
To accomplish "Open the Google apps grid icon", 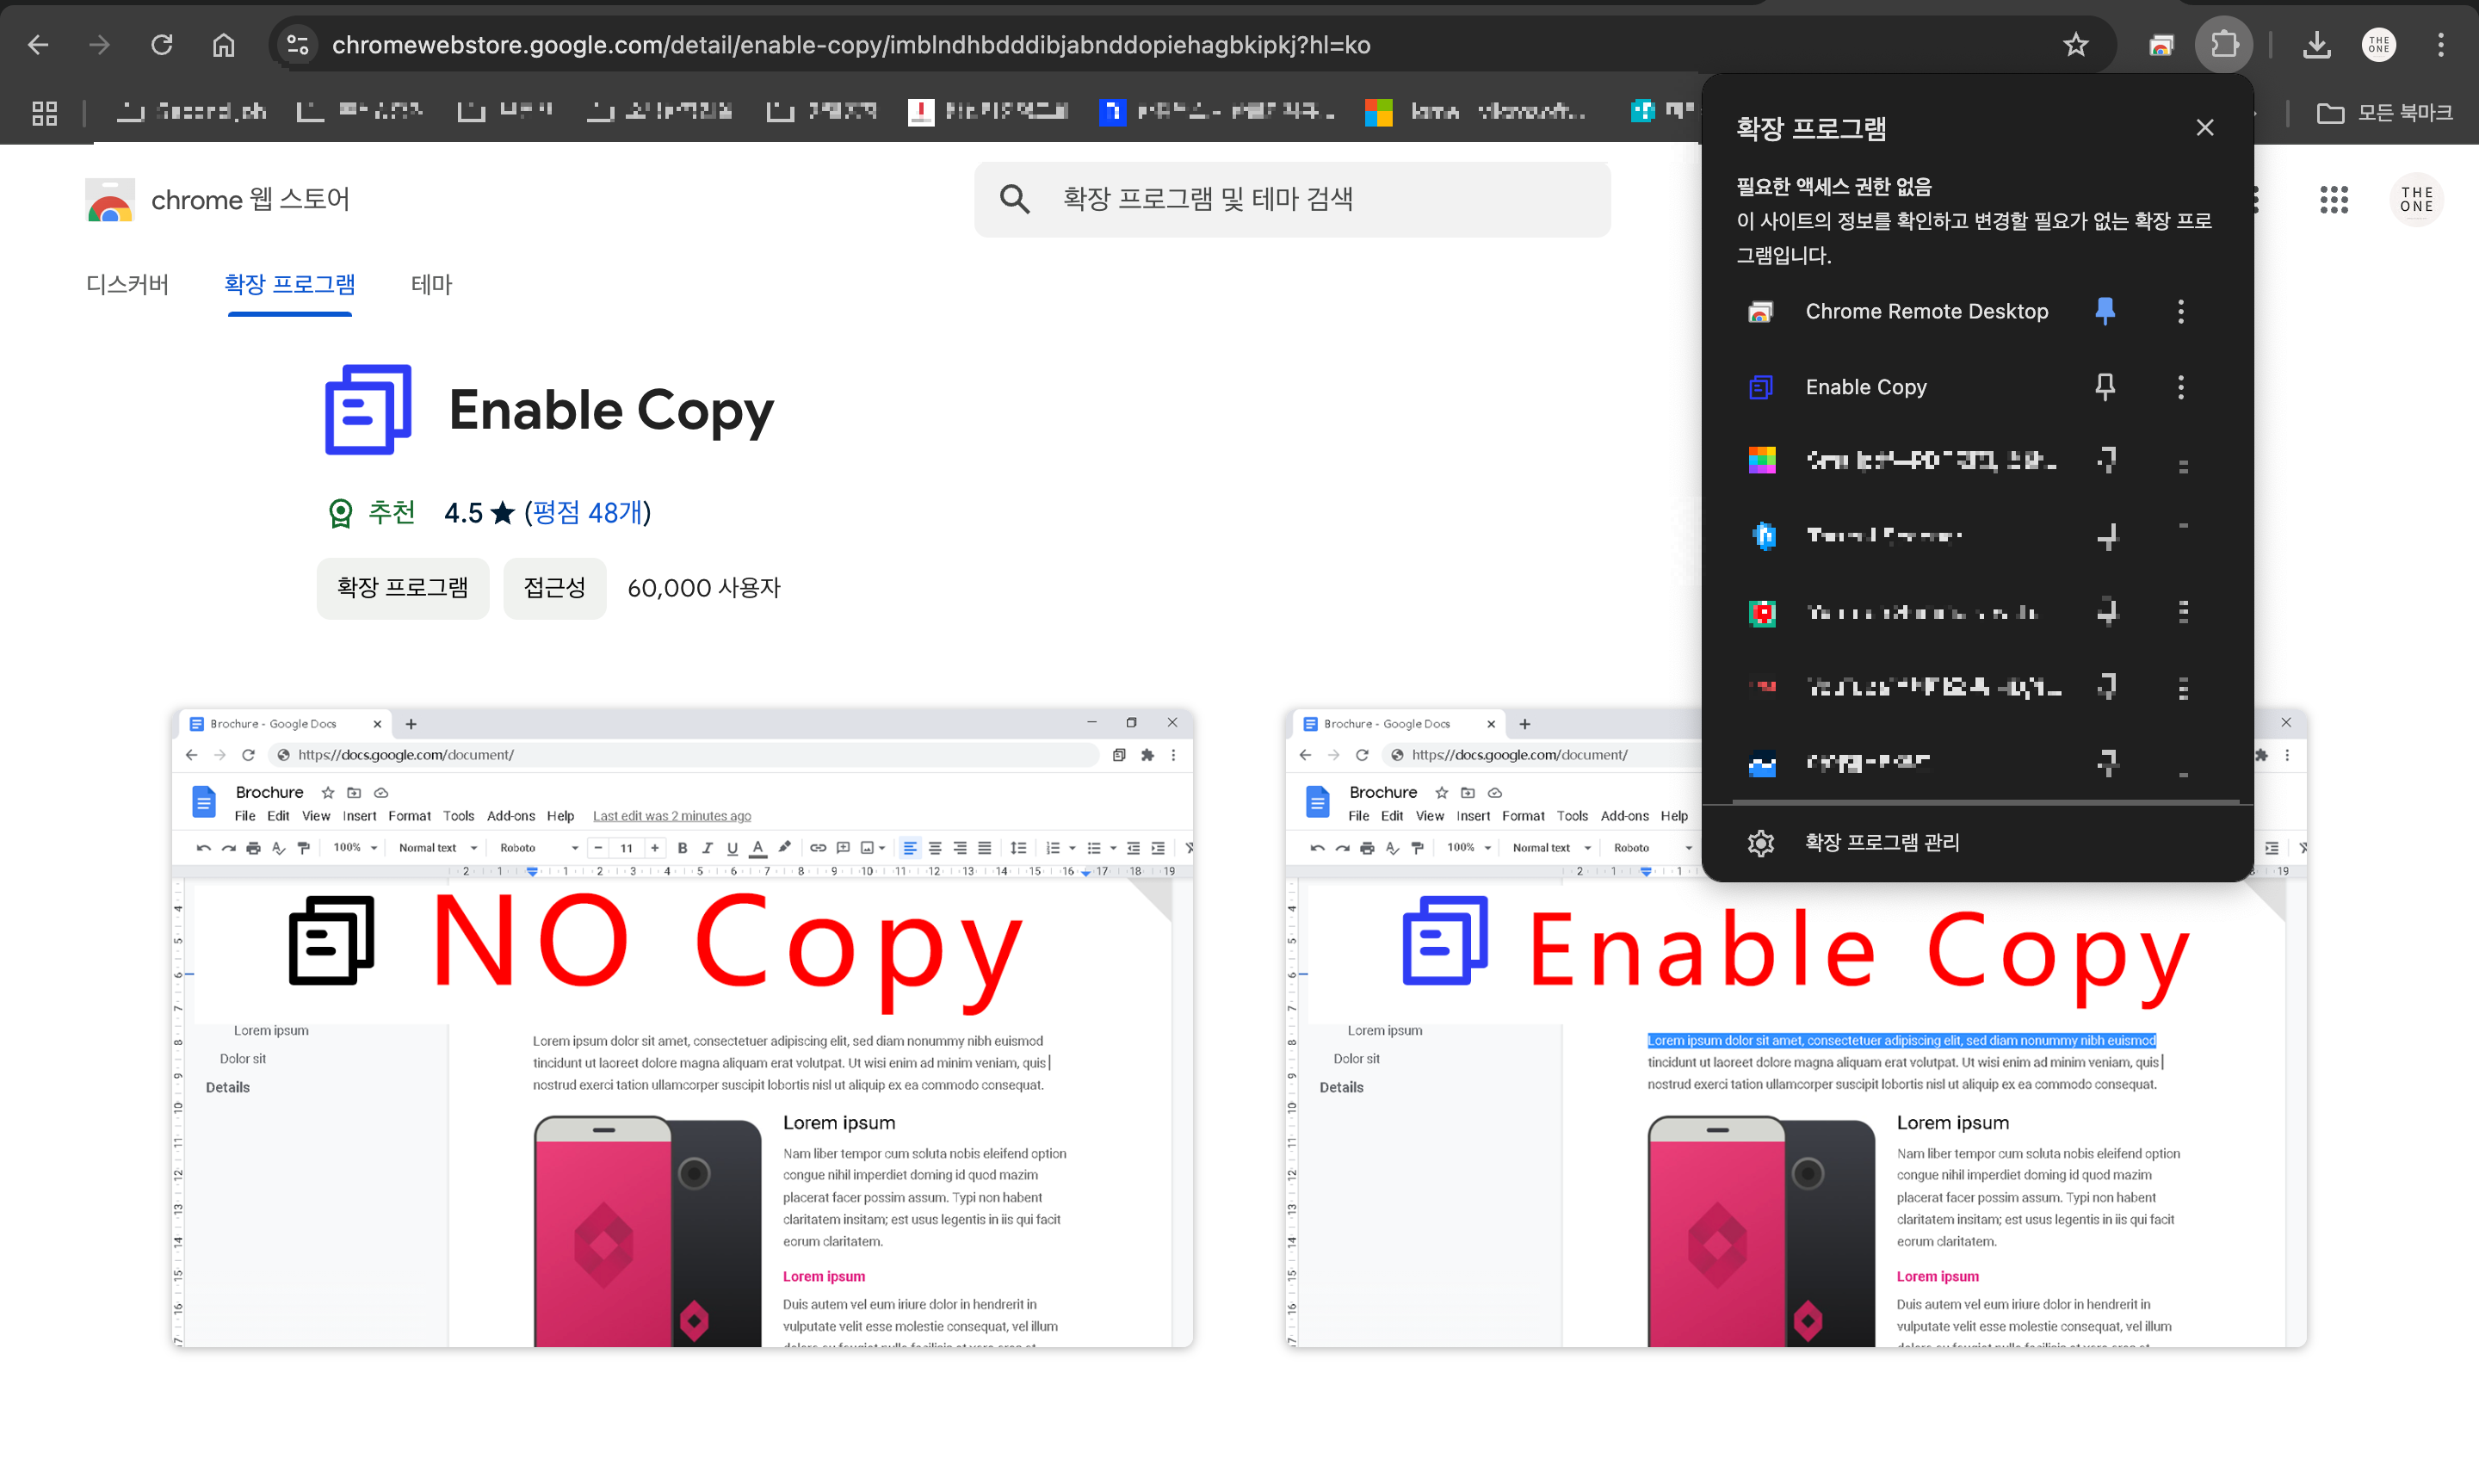I will [2333, 200].
